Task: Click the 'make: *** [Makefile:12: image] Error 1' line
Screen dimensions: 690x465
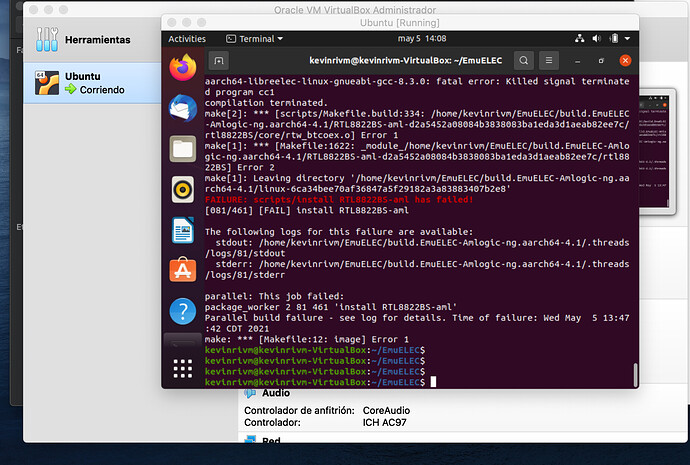Action: tap(307, 340)
